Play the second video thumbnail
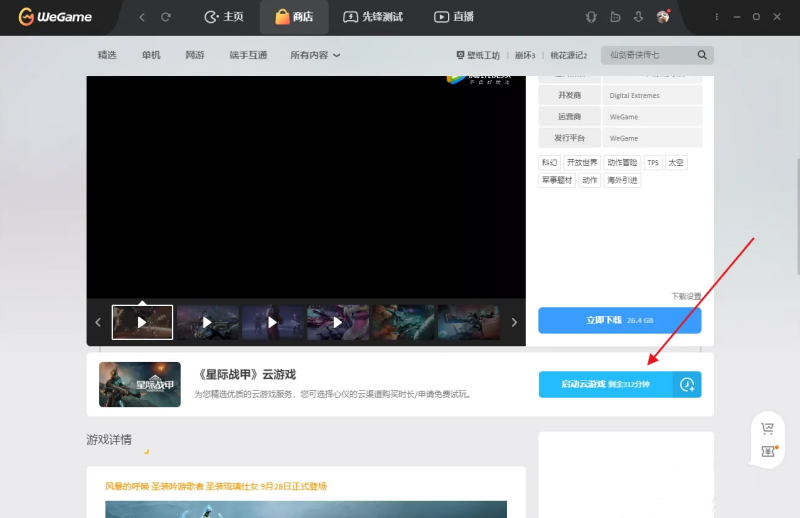800x518 pixels. coord(208,323)
